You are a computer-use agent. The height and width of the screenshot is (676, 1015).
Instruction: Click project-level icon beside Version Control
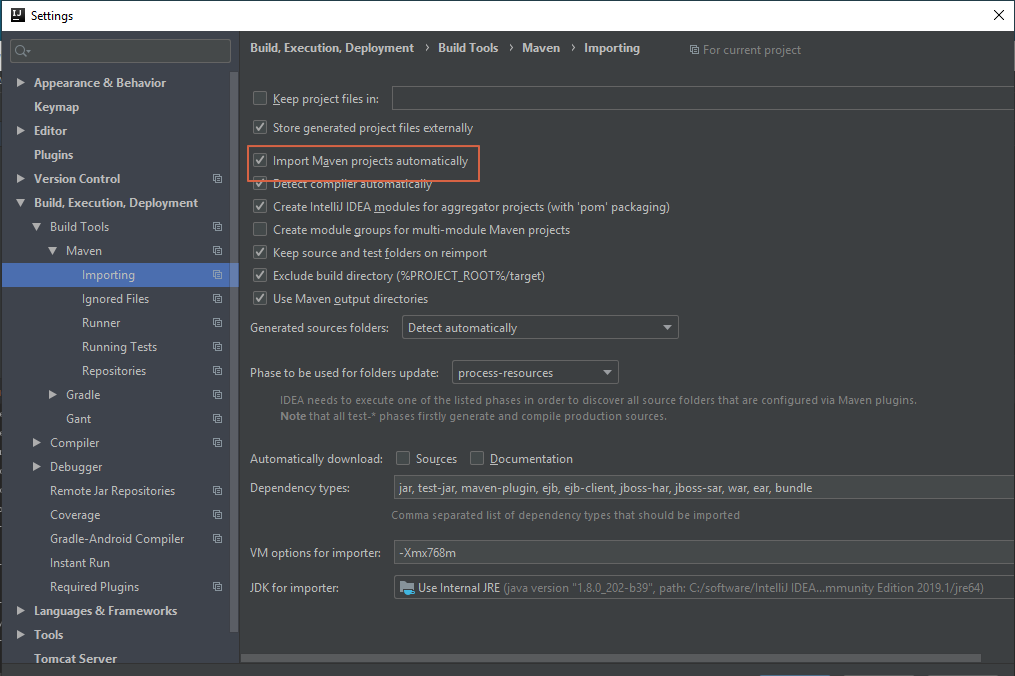point(218,179)
